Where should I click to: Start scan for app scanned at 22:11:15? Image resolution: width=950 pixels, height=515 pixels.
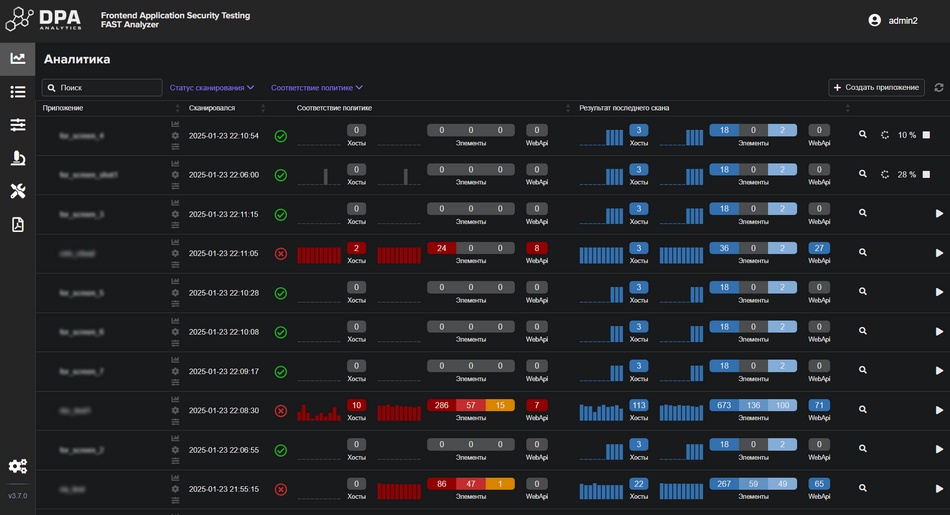(939, 214)
